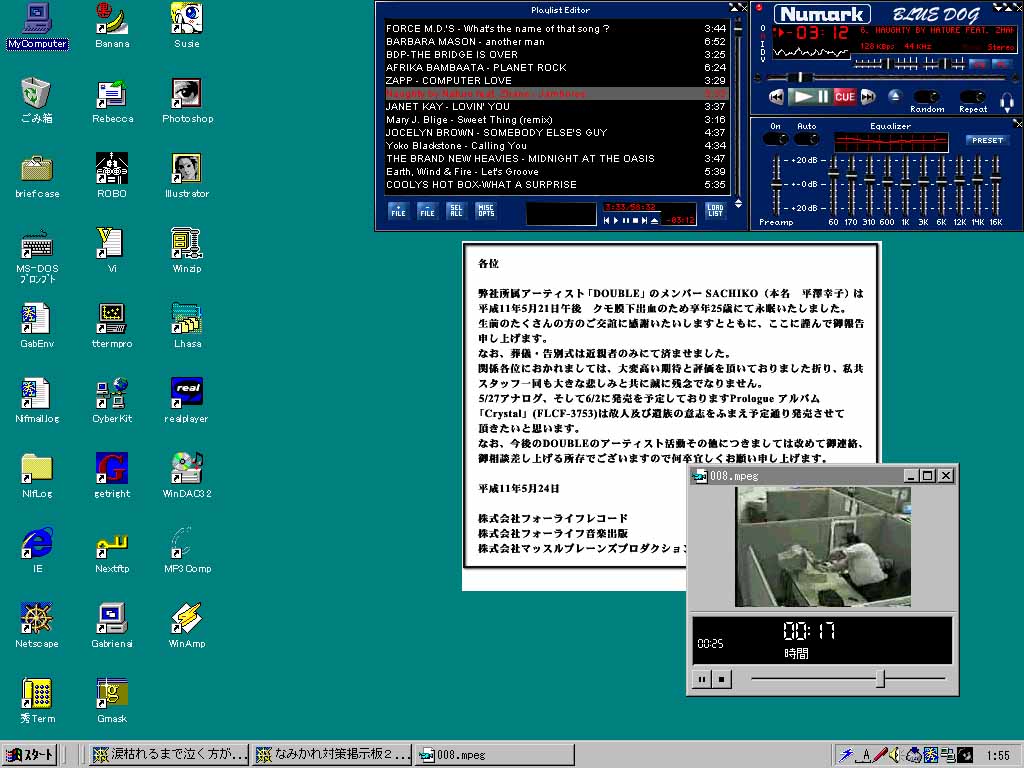
Task: Toggle the Winamp Repeat switch
Action: pos(972,97)
